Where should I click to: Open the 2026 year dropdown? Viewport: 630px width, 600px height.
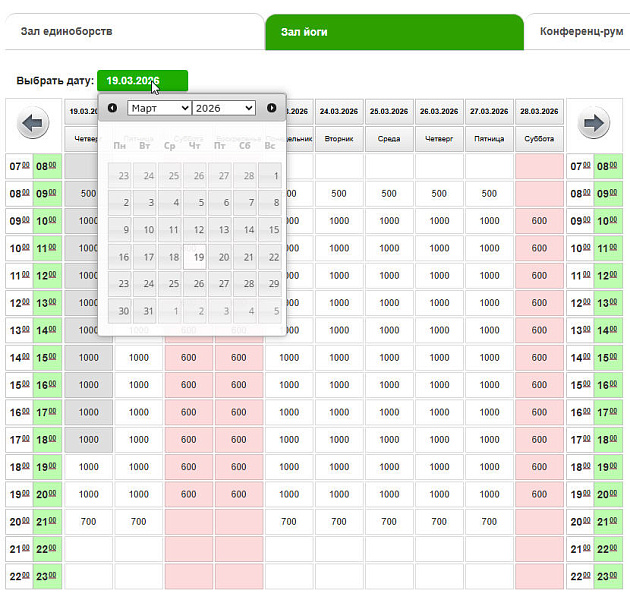pyautogui.click(x=224, y=108)
